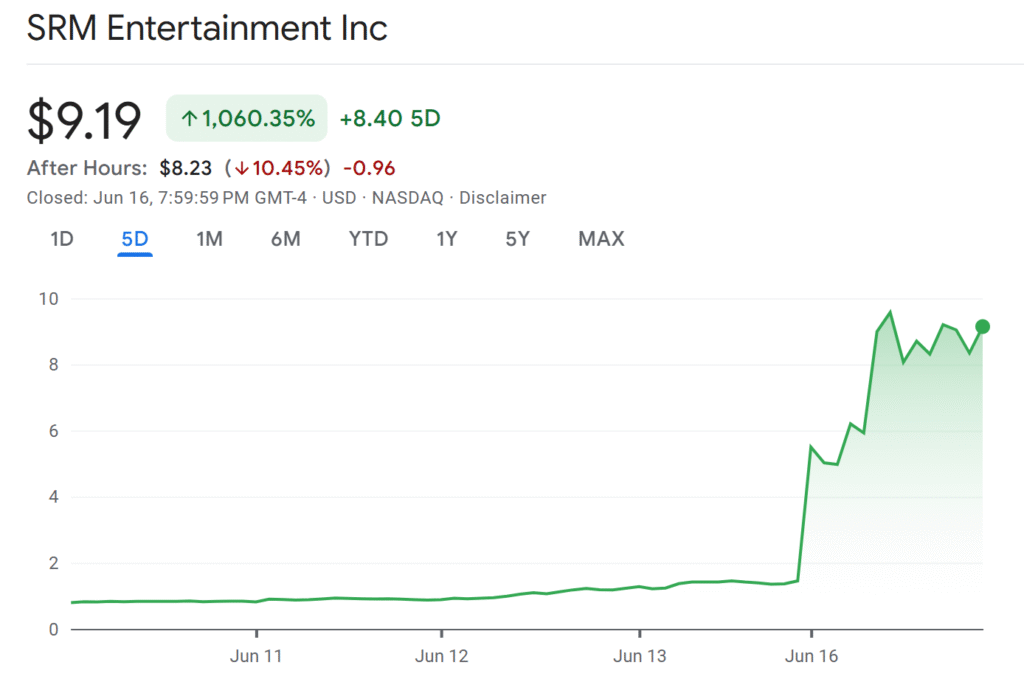Show the MAX time range
Viewport: 1024px width, 682px height.
[601, 239]
